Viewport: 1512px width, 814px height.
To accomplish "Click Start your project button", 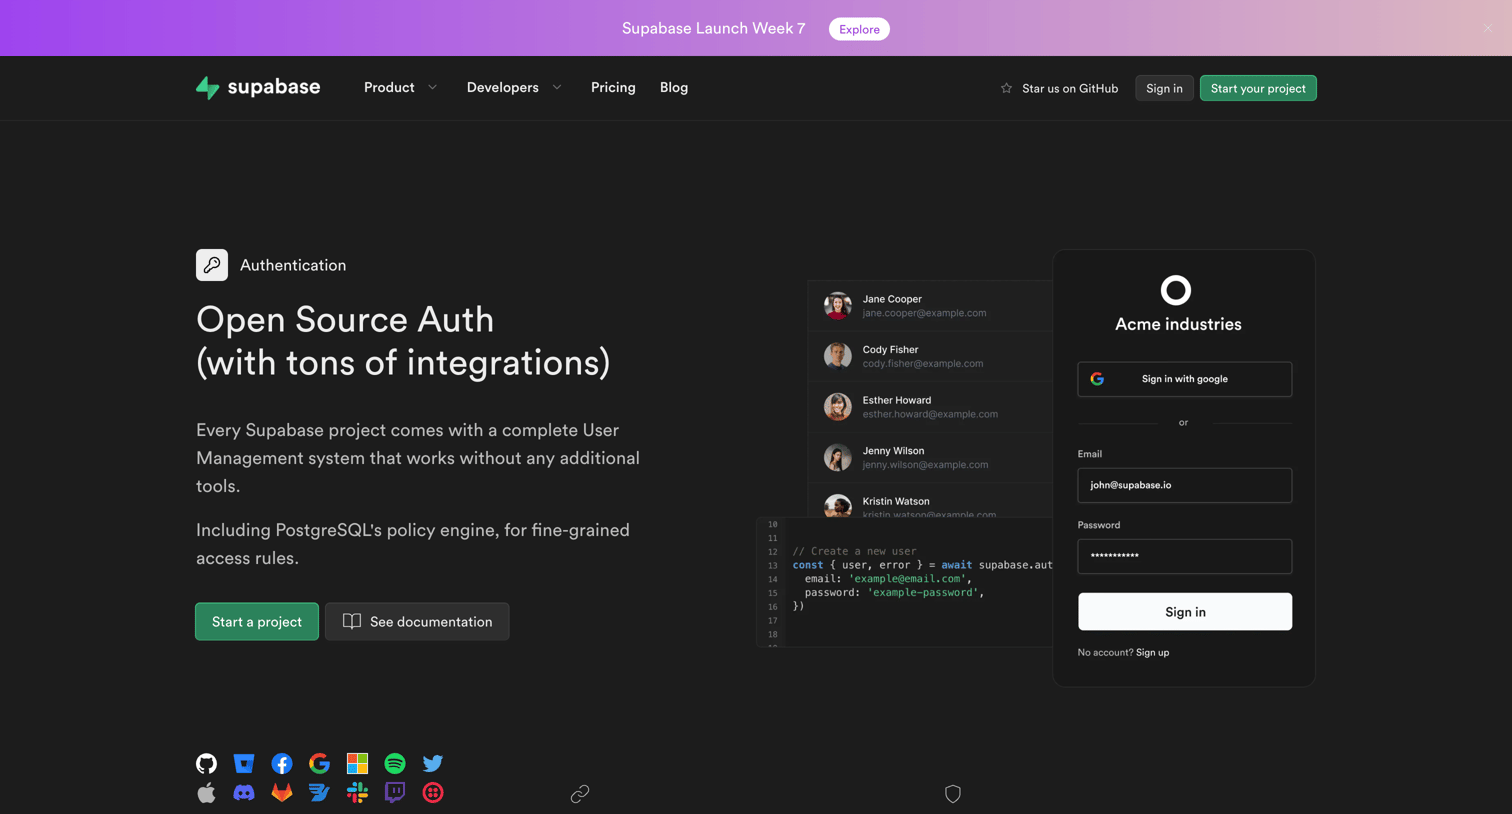I will tap(1258, 88).
